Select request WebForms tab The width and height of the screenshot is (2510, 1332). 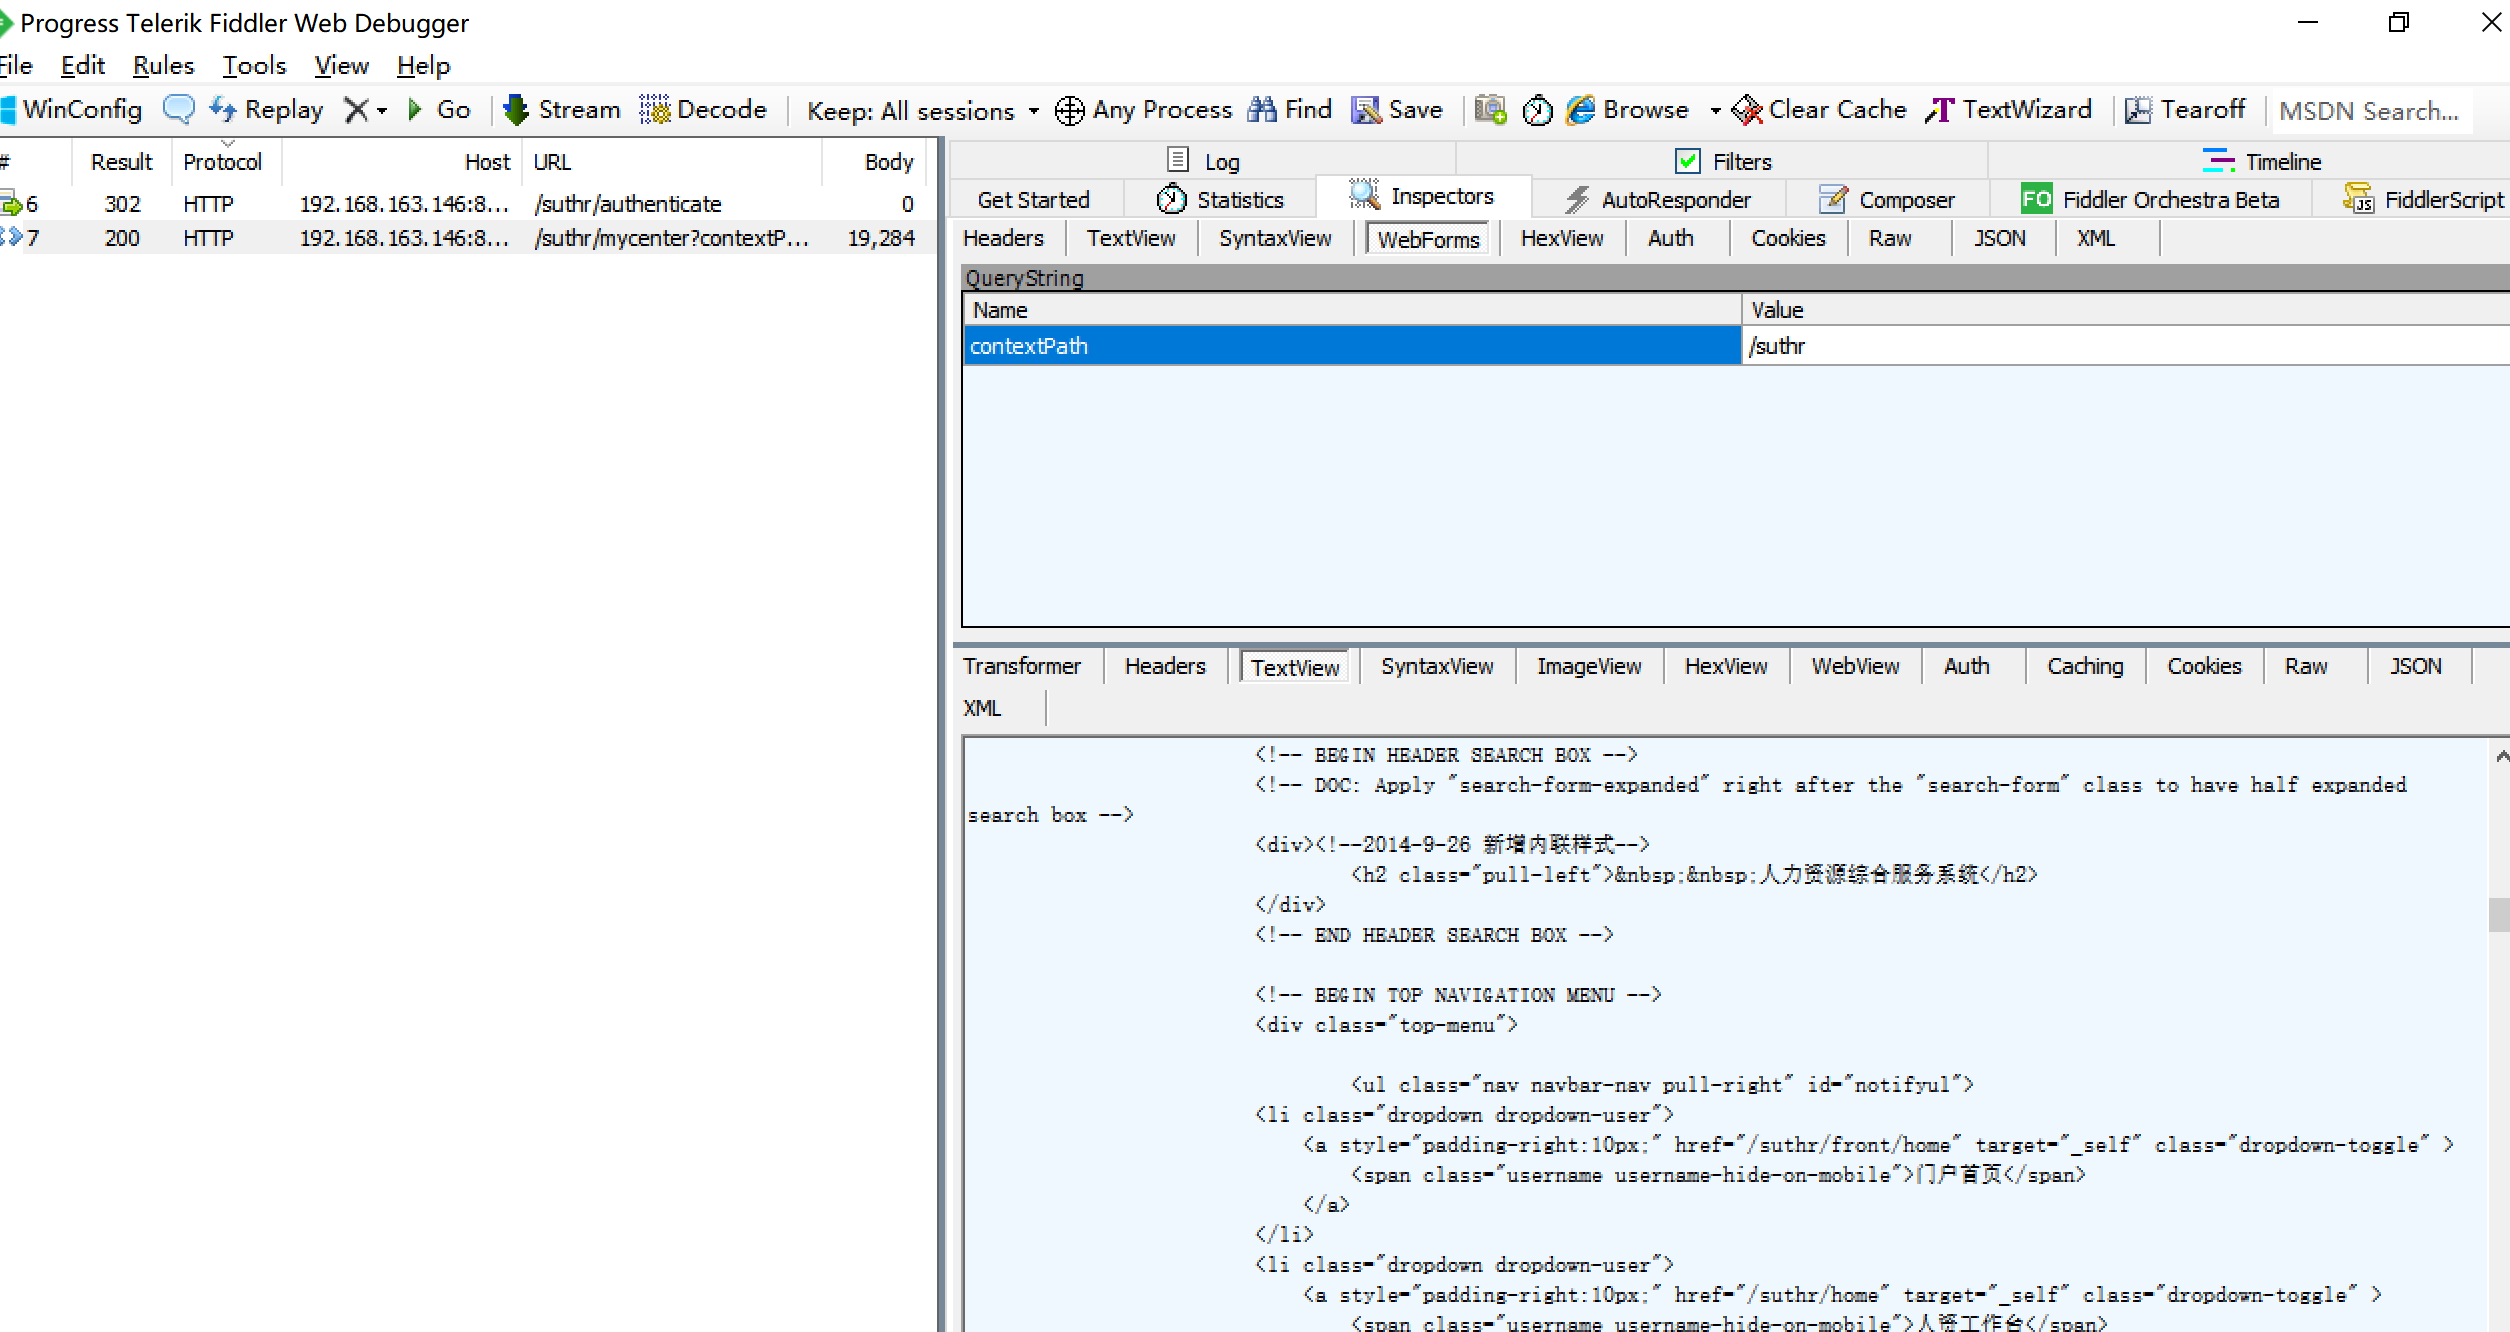point(1428,240)
